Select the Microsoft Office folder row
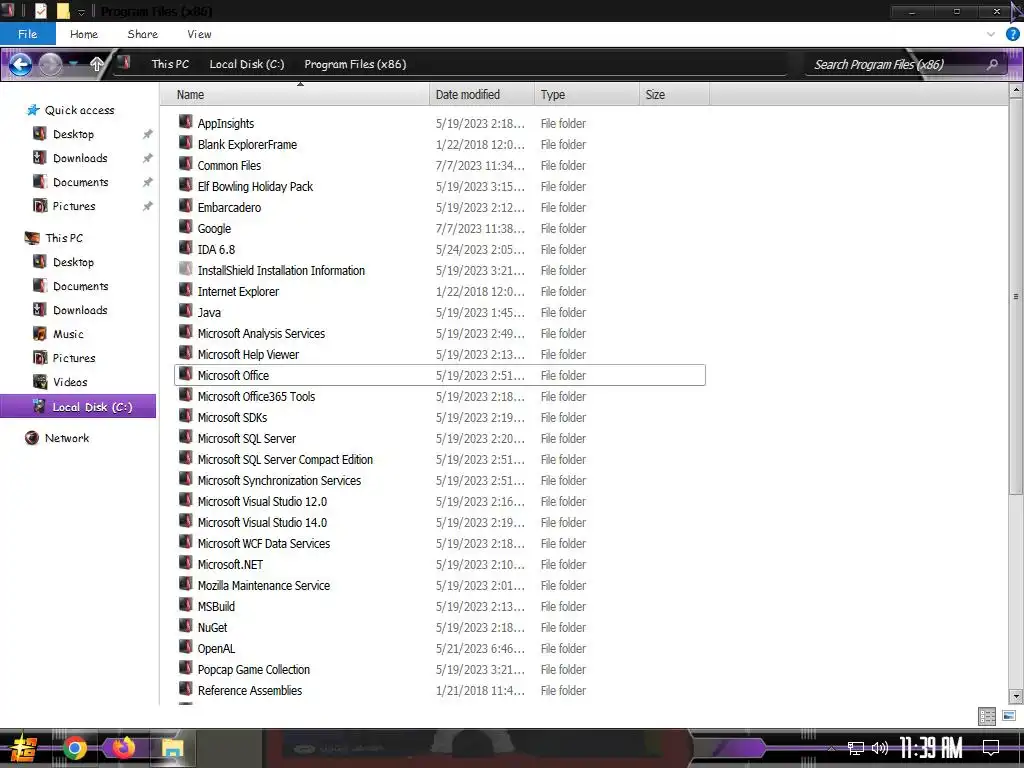The height and width of the screenshot is (768, 1024). point(440,376)
